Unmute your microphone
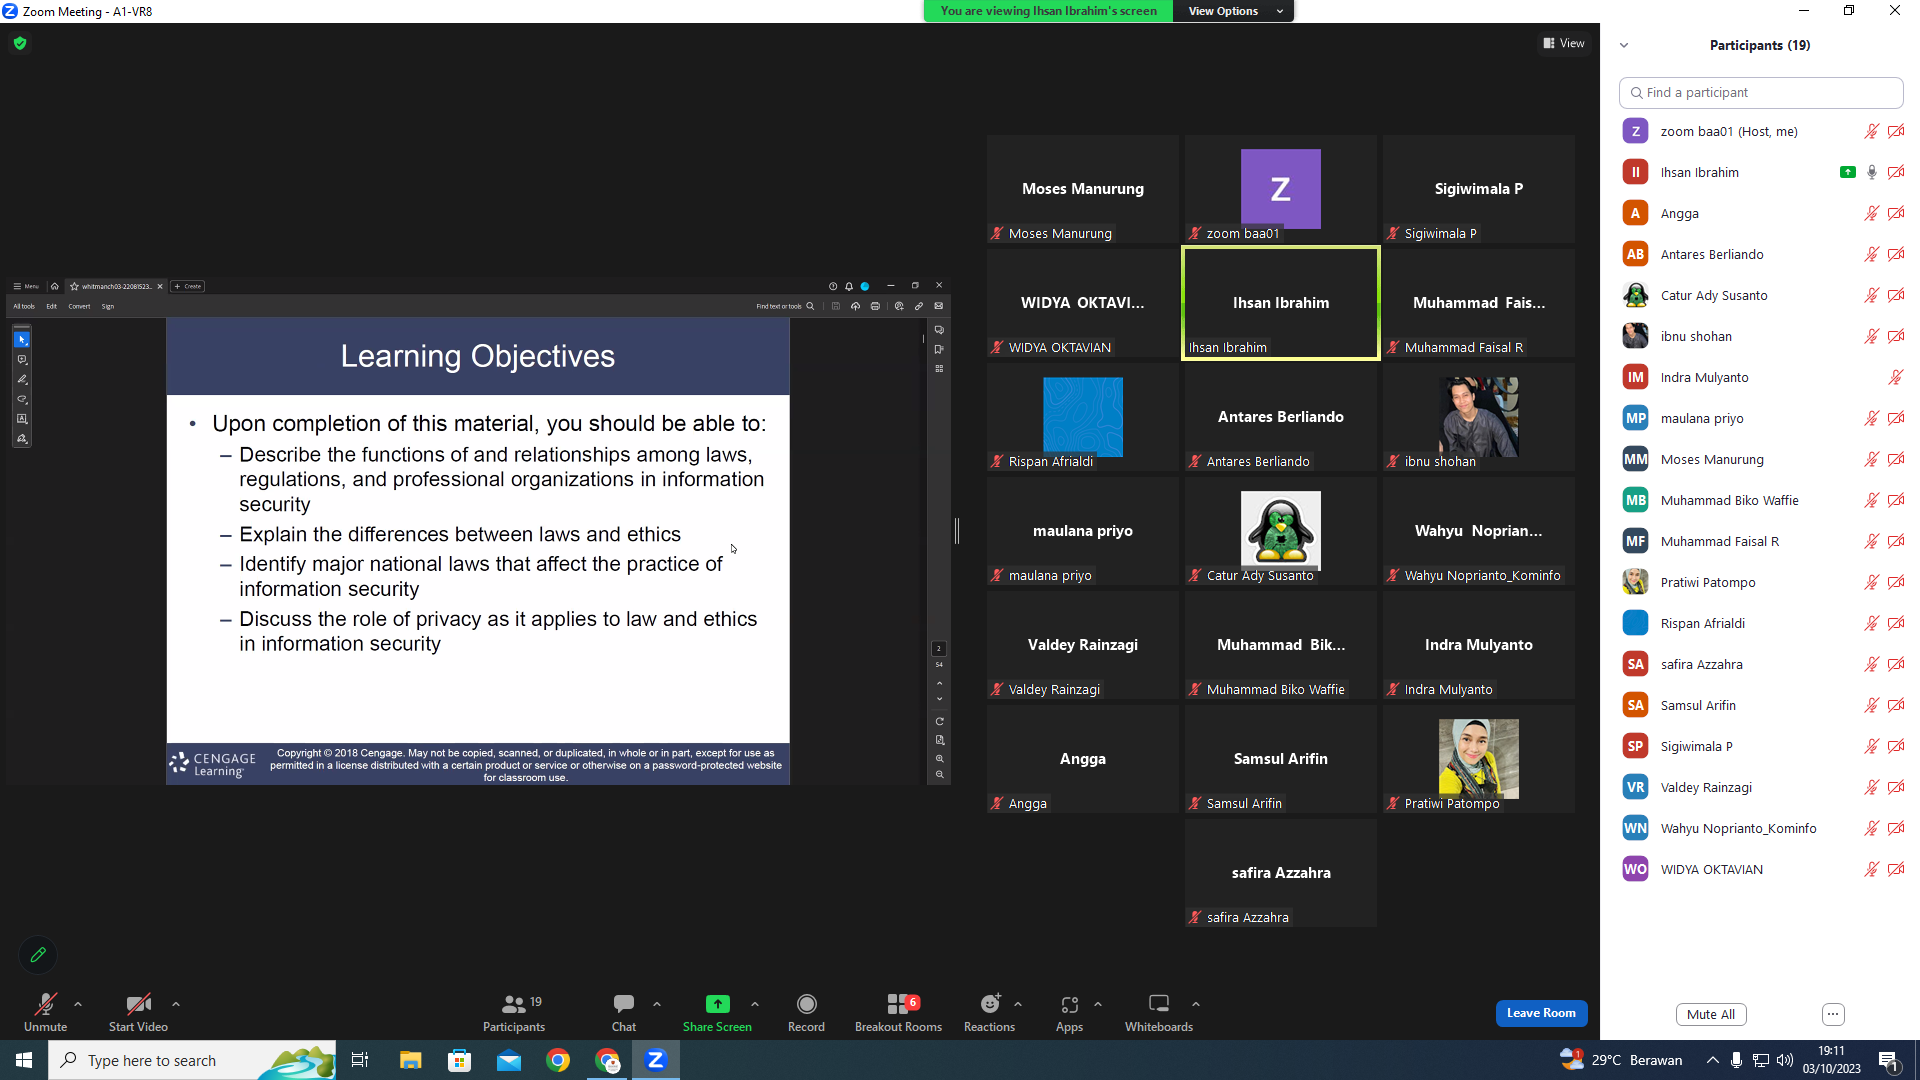1920x1080 pixels. (46, 1012)
